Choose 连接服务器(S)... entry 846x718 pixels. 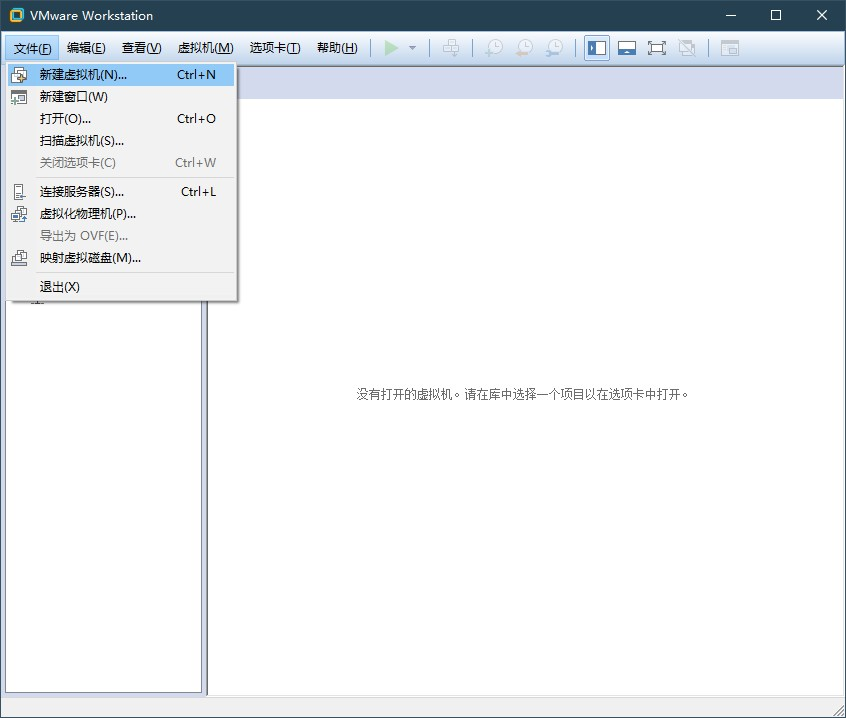point(121,192)
